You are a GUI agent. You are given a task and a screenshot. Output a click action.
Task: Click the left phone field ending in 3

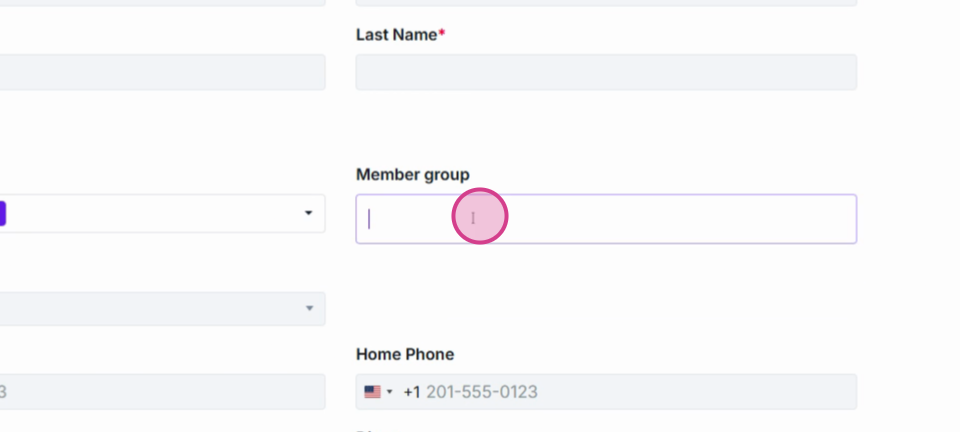coord(163,392)
